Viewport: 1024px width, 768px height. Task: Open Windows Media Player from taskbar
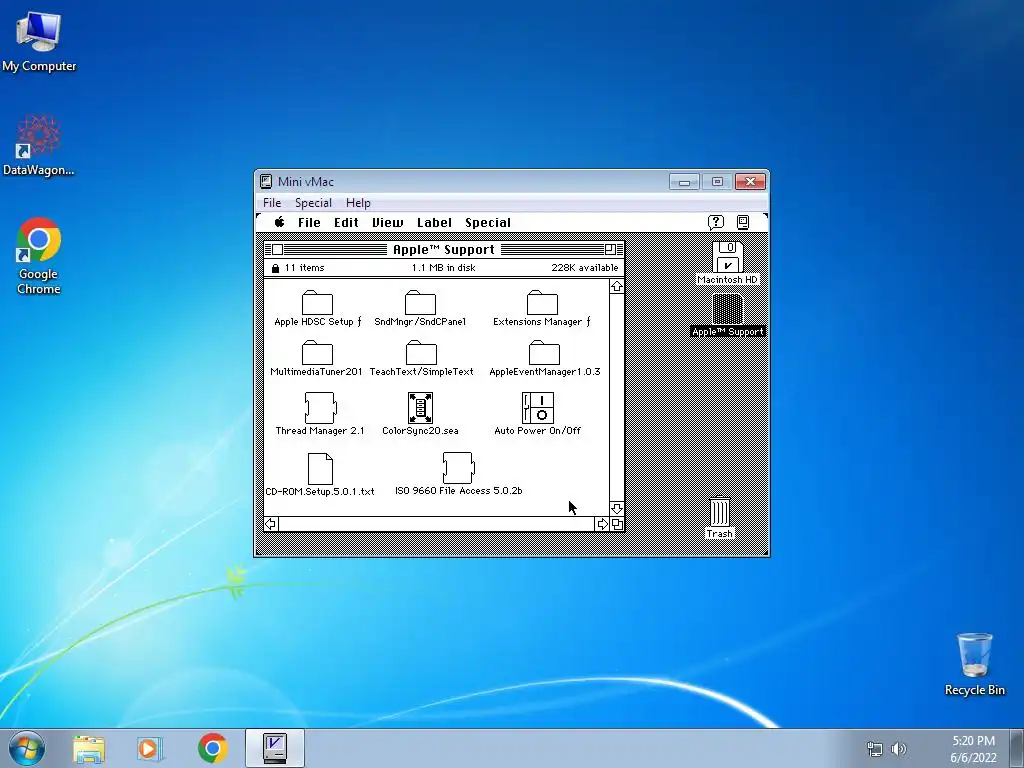tap(150, 749)
